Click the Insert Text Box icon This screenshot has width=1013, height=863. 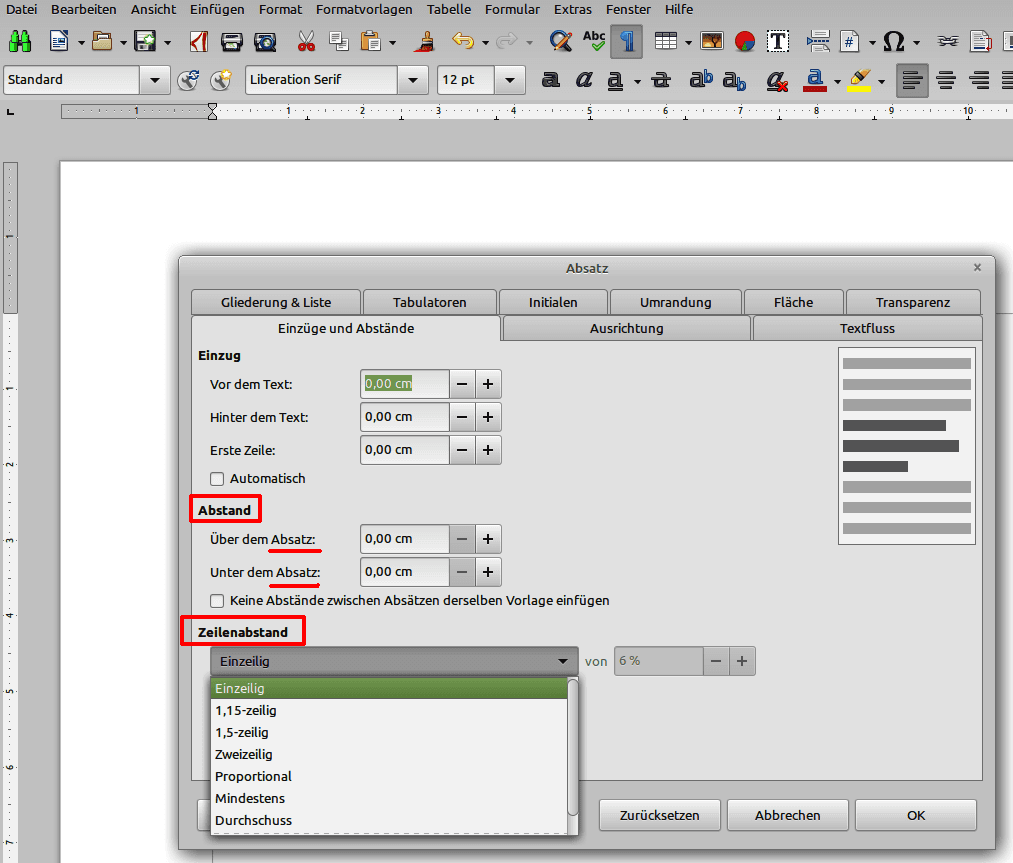coord(778,42)
